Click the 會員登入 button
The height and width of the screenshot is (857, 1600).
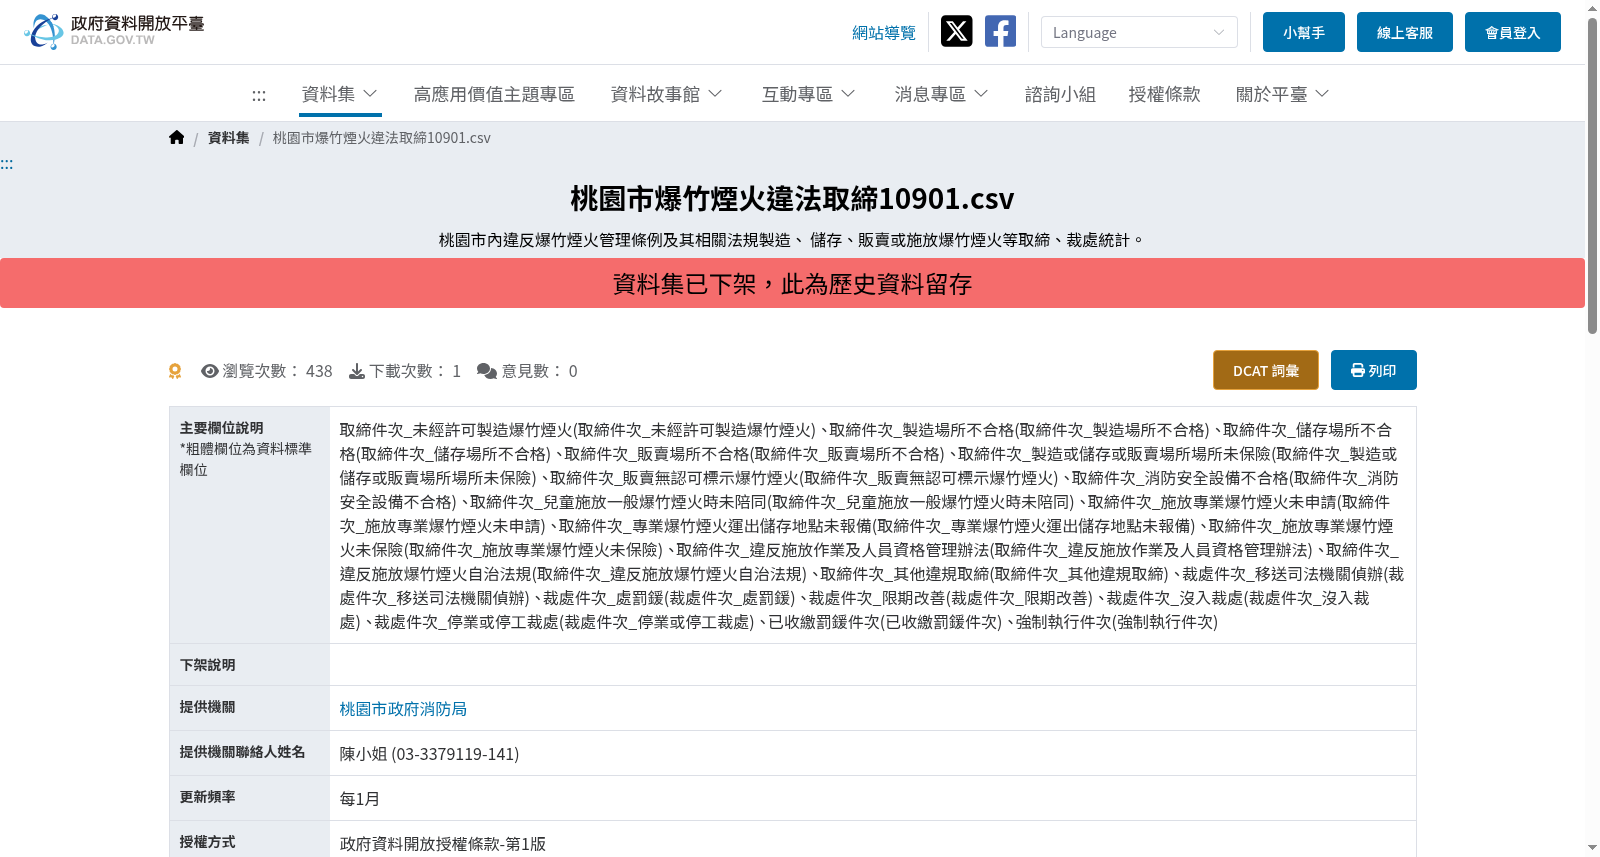coord(1513,32)
